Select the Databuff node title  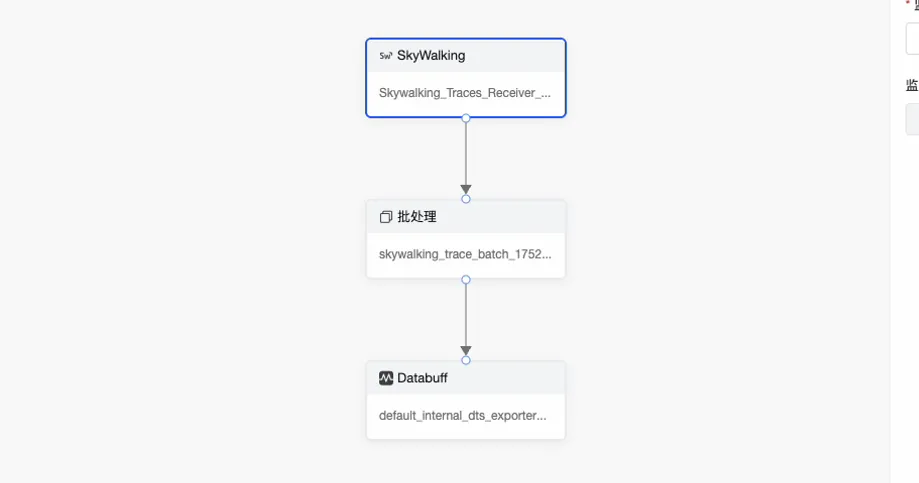click(x=422, y=378)
